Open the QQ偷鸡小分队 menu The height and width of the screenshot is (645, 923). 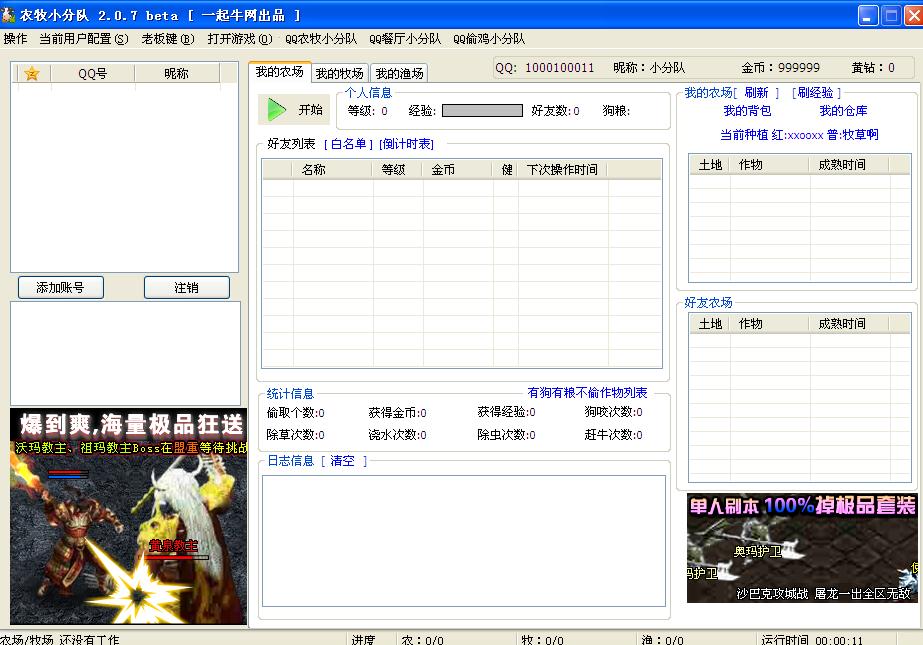[x=489, y=39]
